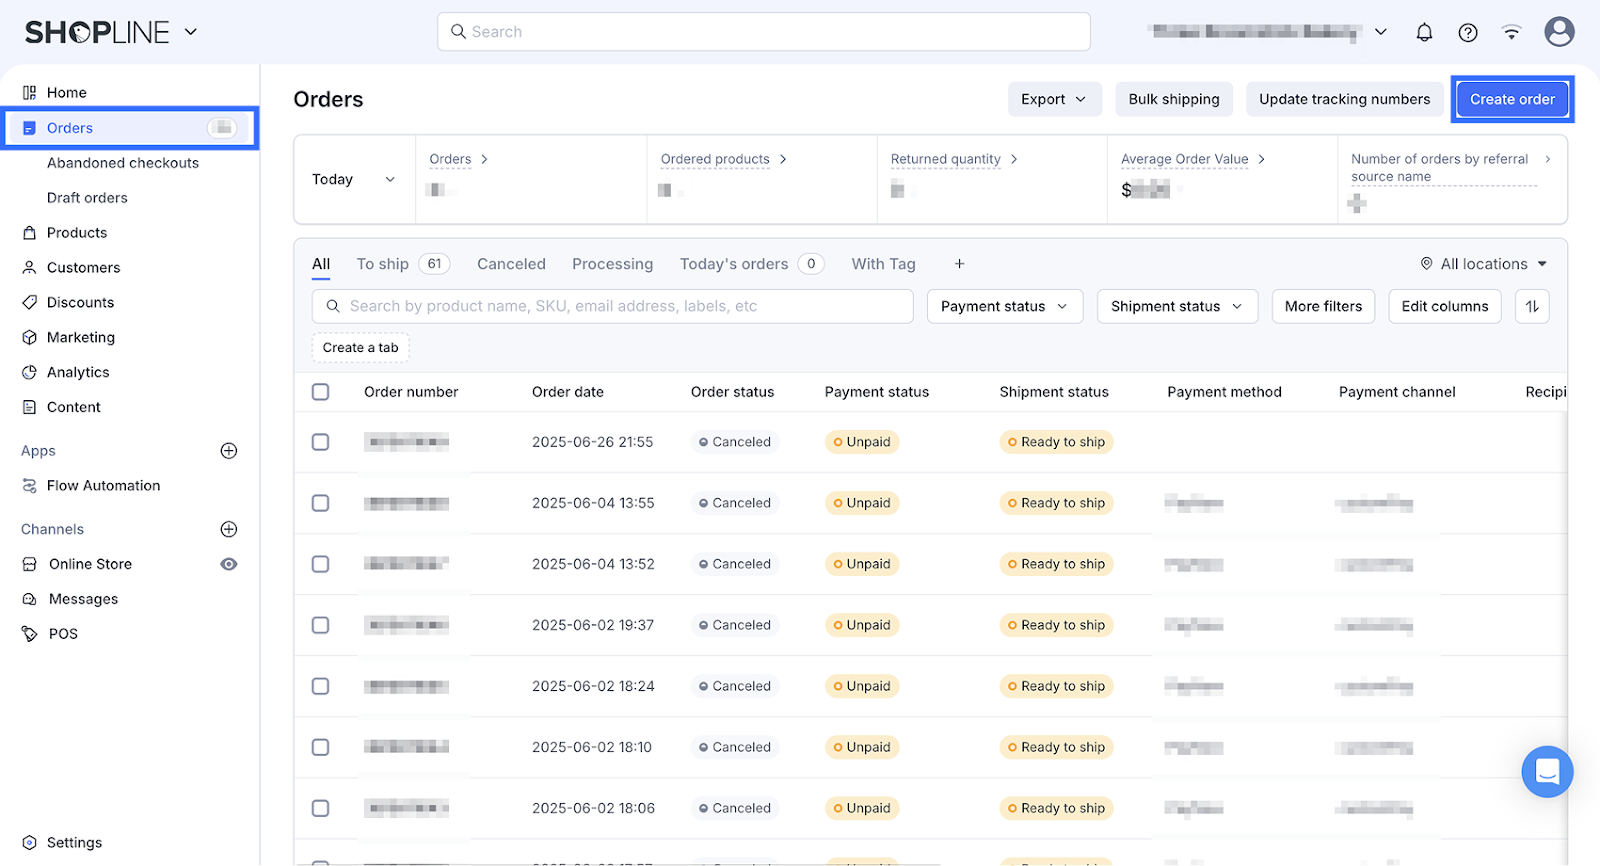
Task: Preview Online Store with eye icon
Action: tap(229, 564)
